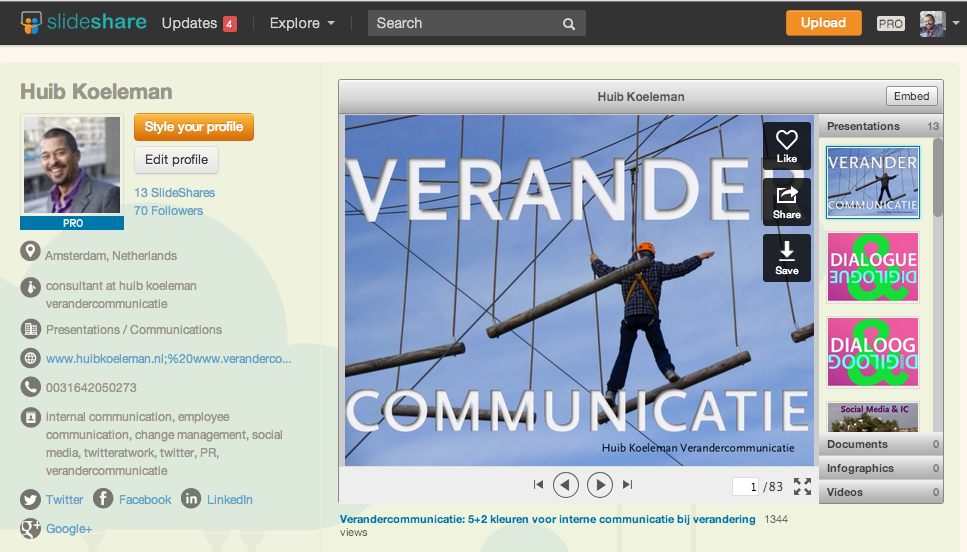Click the Embed button
This screenshot has width=967, height=552.
click(x=911, y=96)
